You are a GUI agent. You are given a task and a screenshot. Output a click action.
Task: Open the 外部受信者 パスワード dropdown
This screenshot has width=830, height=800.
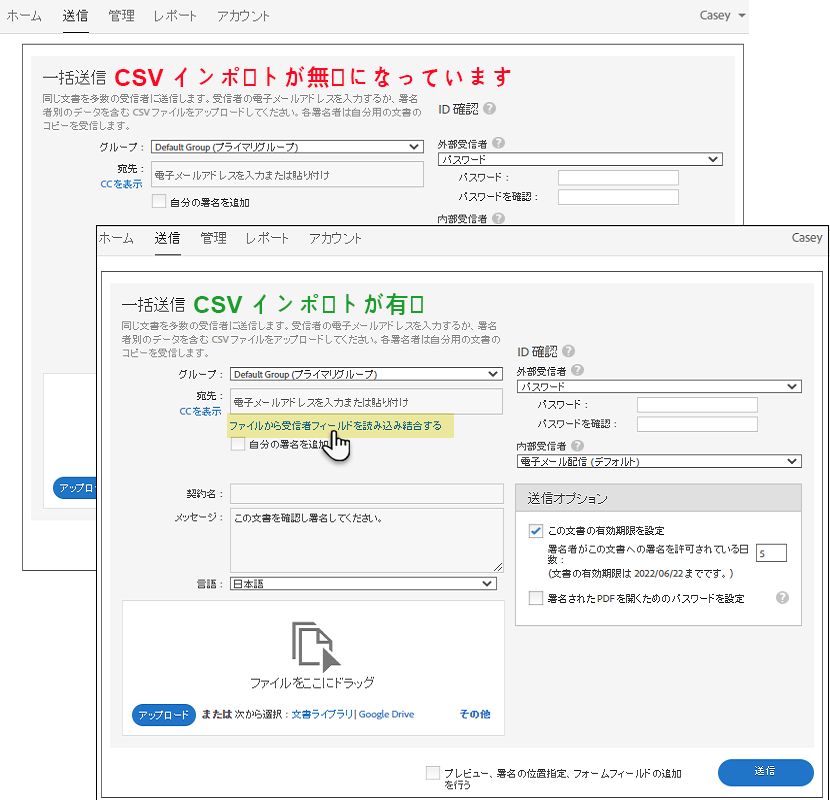(x=660, y=386)
